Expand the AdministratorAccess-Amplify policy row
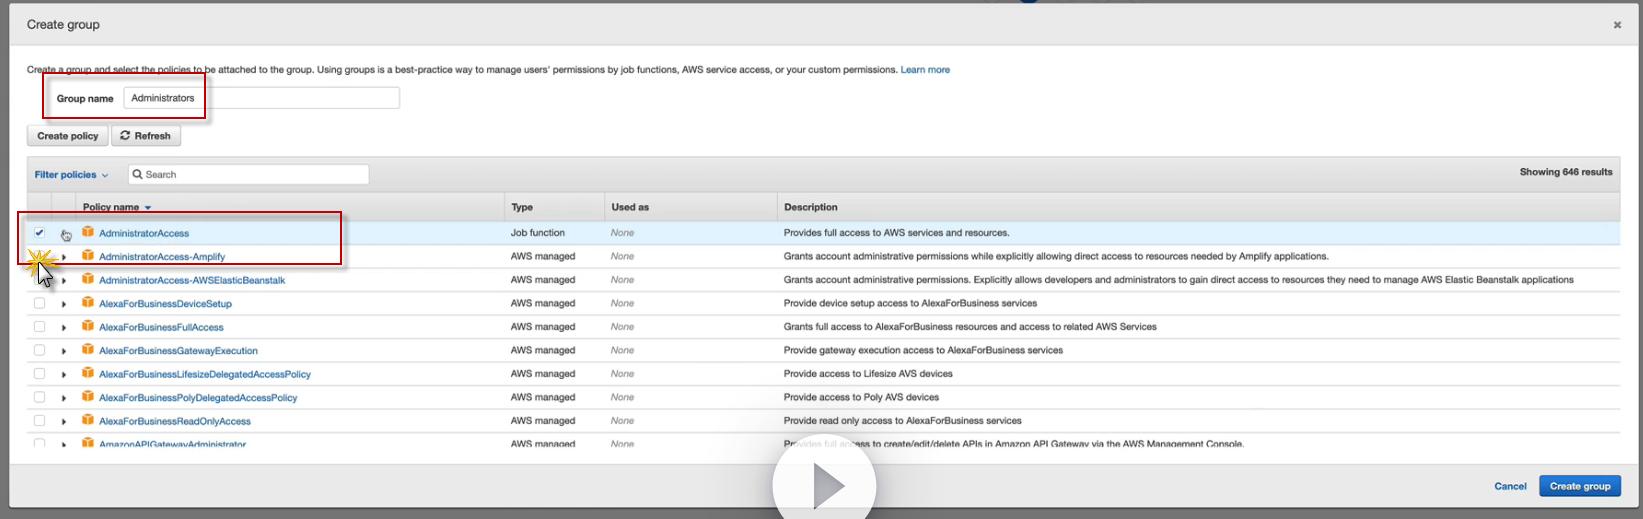The height and width of the screenshot is (519, 1643). tap(64, 257)
